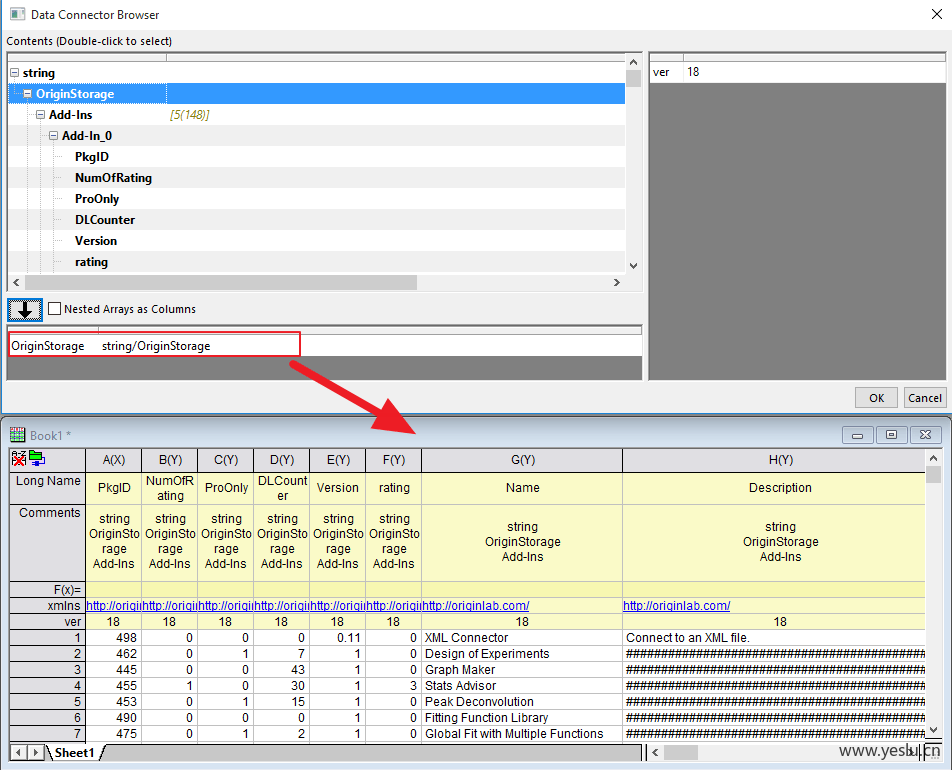Click the F(x)= row label
This screenshot has width=952, height=770.
click(47, 590)
